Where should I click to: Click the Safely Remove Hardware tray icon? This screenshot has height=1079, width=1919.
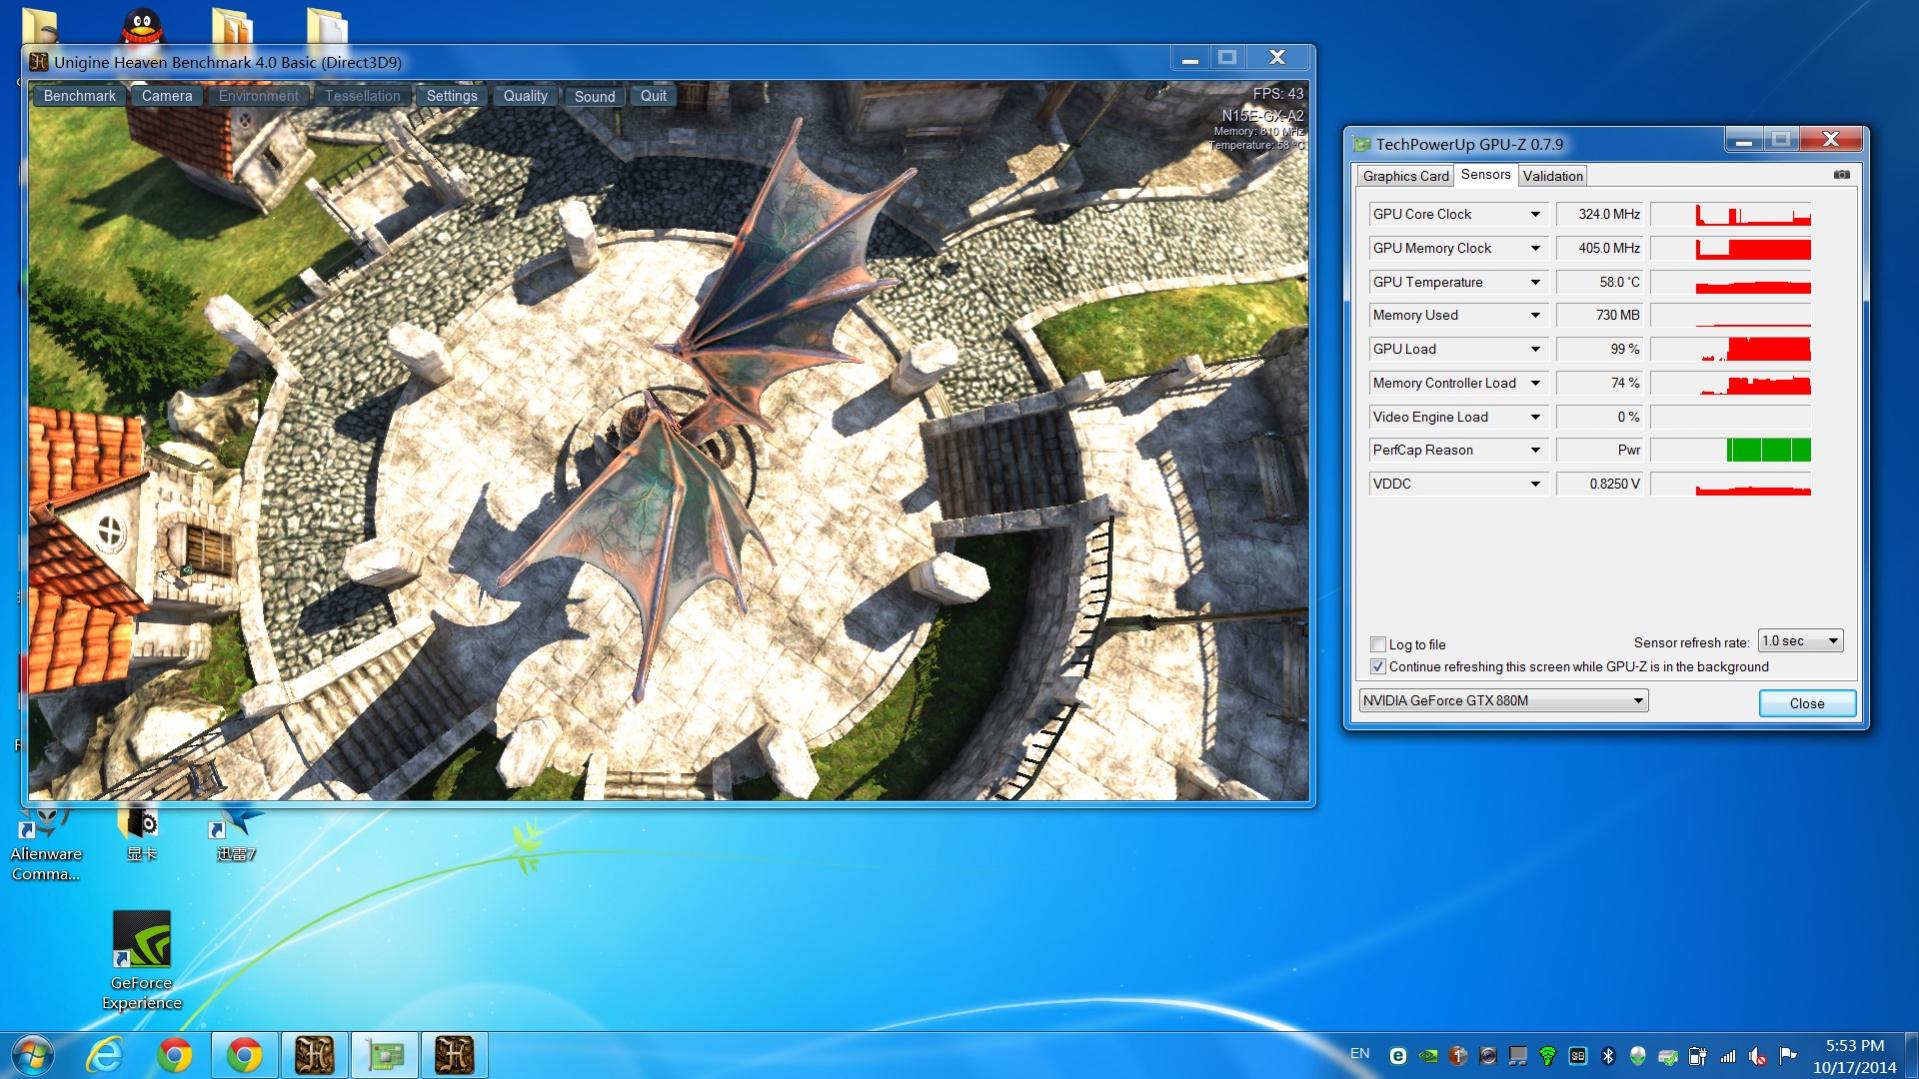1668,1055
